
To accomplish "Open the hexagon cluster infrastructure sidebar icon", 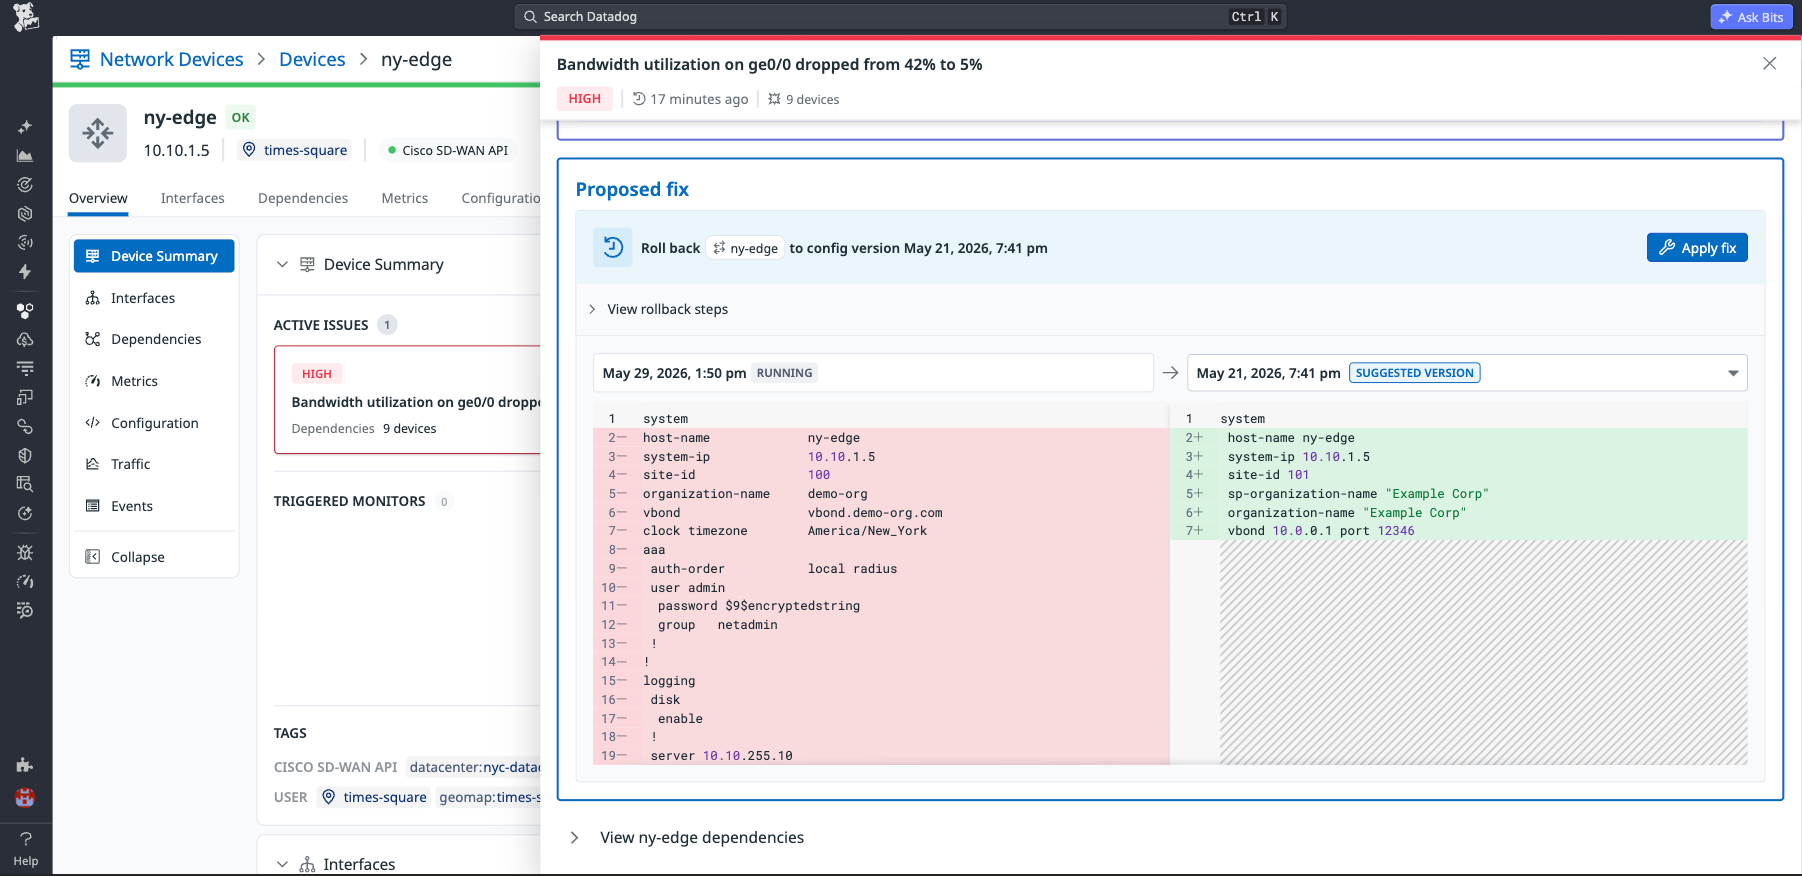I will pyautogui.click(x=25, y=311).
